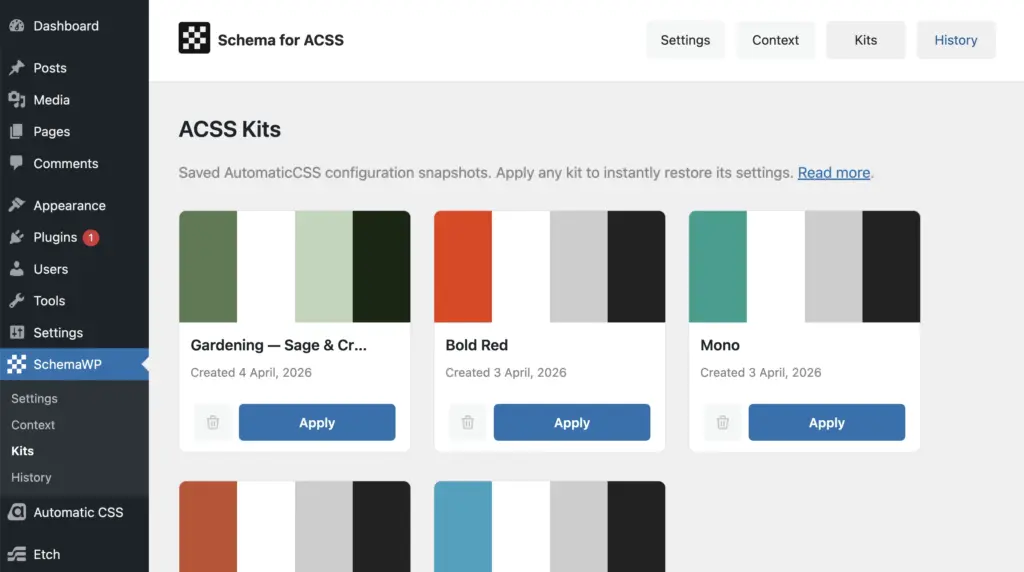Open the History tab in header
The width and height of the screenshot is (1024, 572).
955,40
